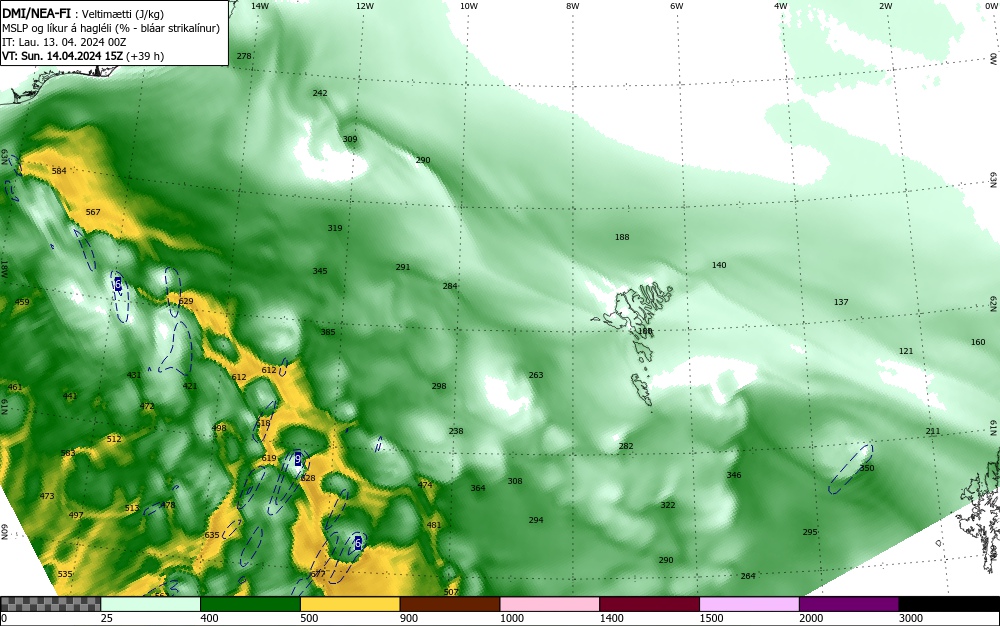Click the CAPE value '629' on the map
Image resolution: width=1000 pixels, height=626 pixels.
click(x=186, y=301)
